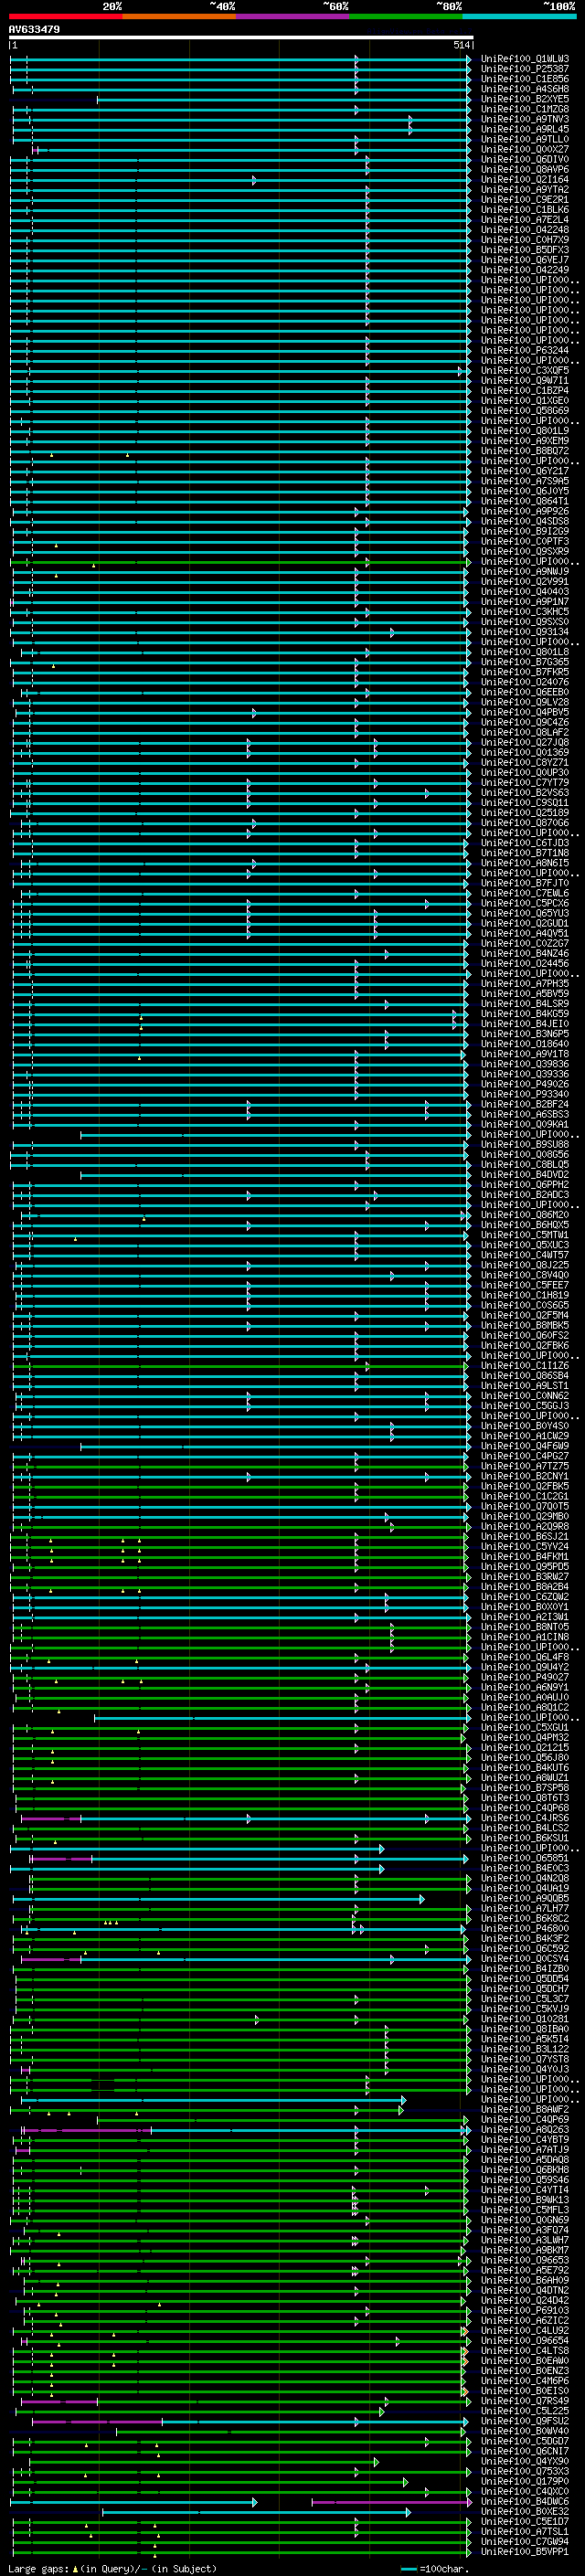Image resolution: width=585 pixels, height=2576 pixels.
Task: Select label UniRef100_Q09KA1
Action: click(x=525, y=1124)
